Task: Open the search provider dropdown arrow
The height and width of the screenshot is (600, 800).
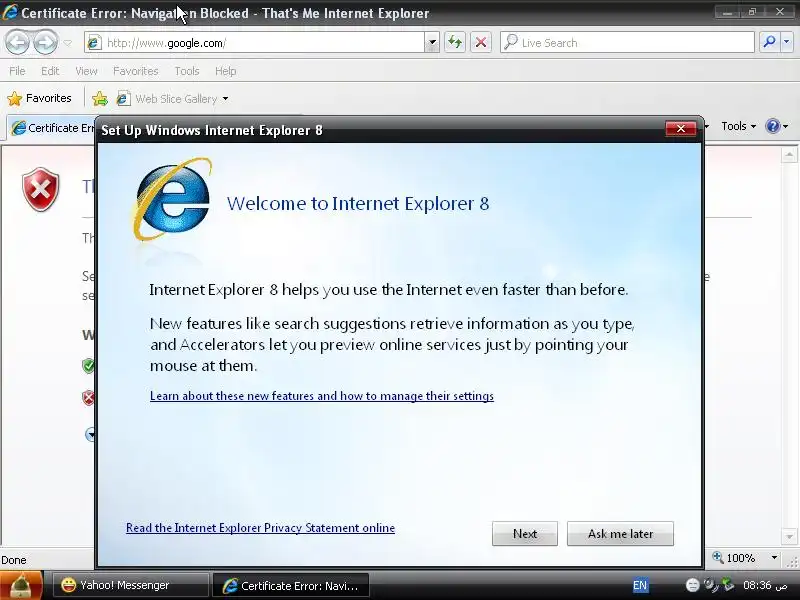Action: [x=787, y=42]
